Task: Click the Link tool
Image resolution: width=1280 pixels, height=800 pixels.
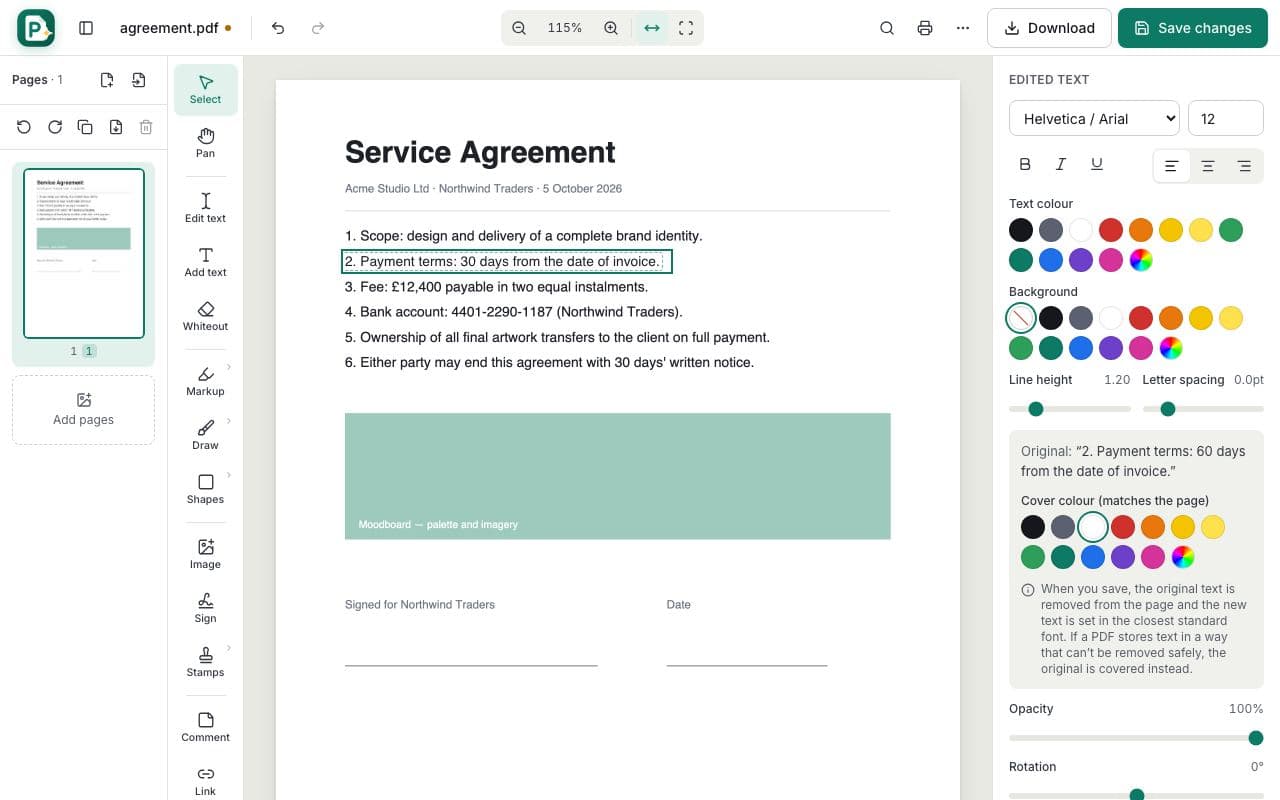Action: (205, 781)
